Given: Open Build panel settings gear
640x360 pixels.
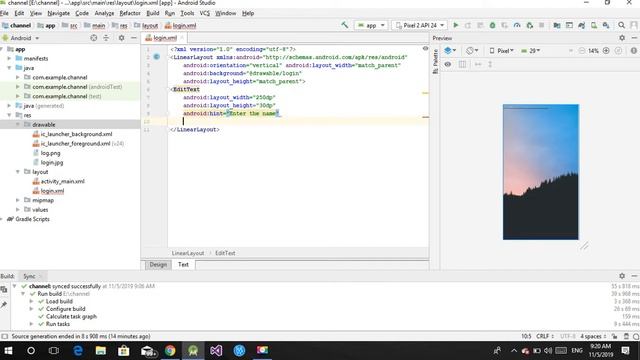Looking at the screenshot, I should [622, 276].
